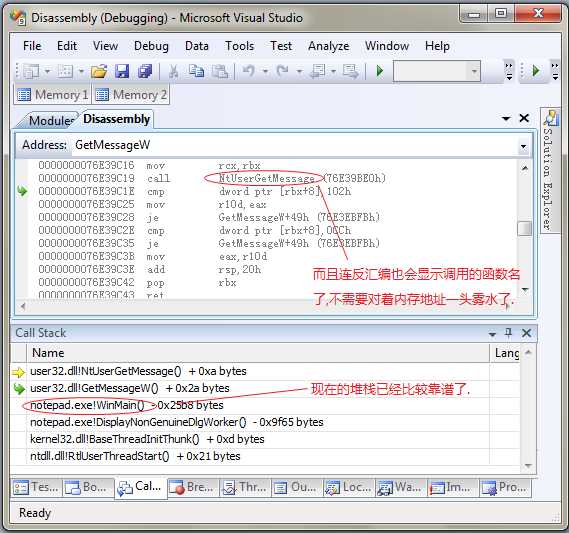The image size is (569, 533).
Task: Open the Tools menu
Action: (x=240, y=46)
